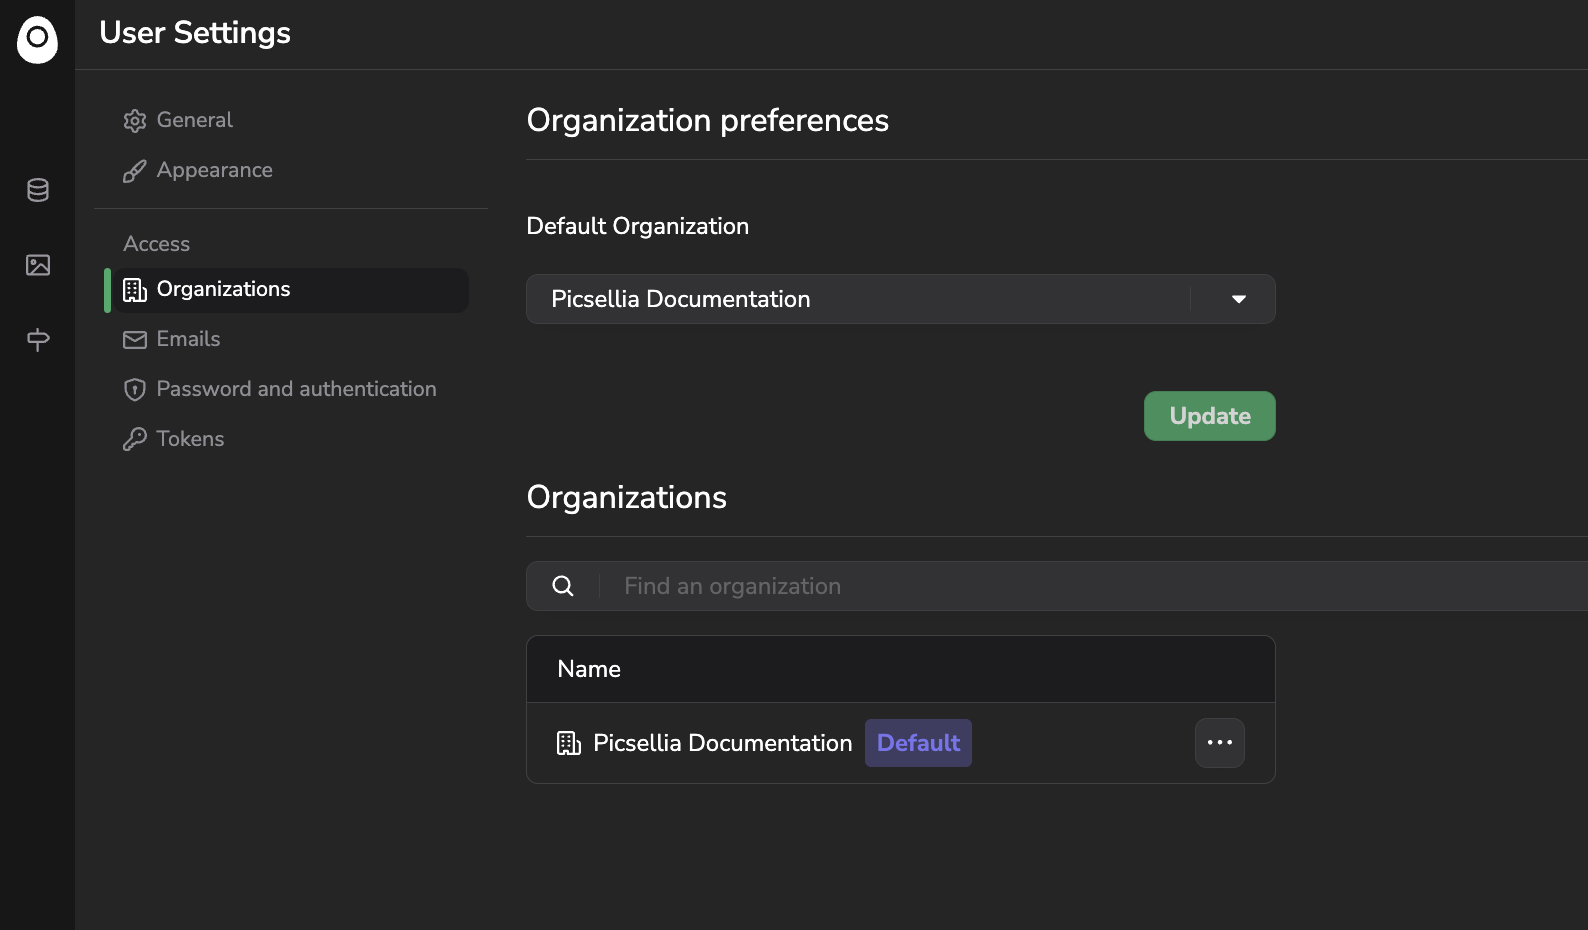Open the Tokens settings page
Screen dimensions: 1588x930
(x=190, y=439)
